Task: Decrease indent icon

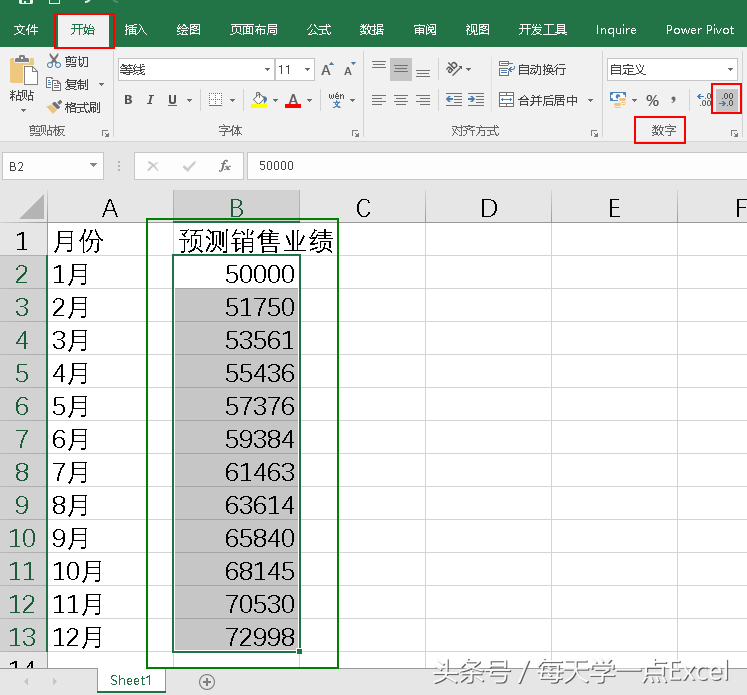Action: coord(454,100)
